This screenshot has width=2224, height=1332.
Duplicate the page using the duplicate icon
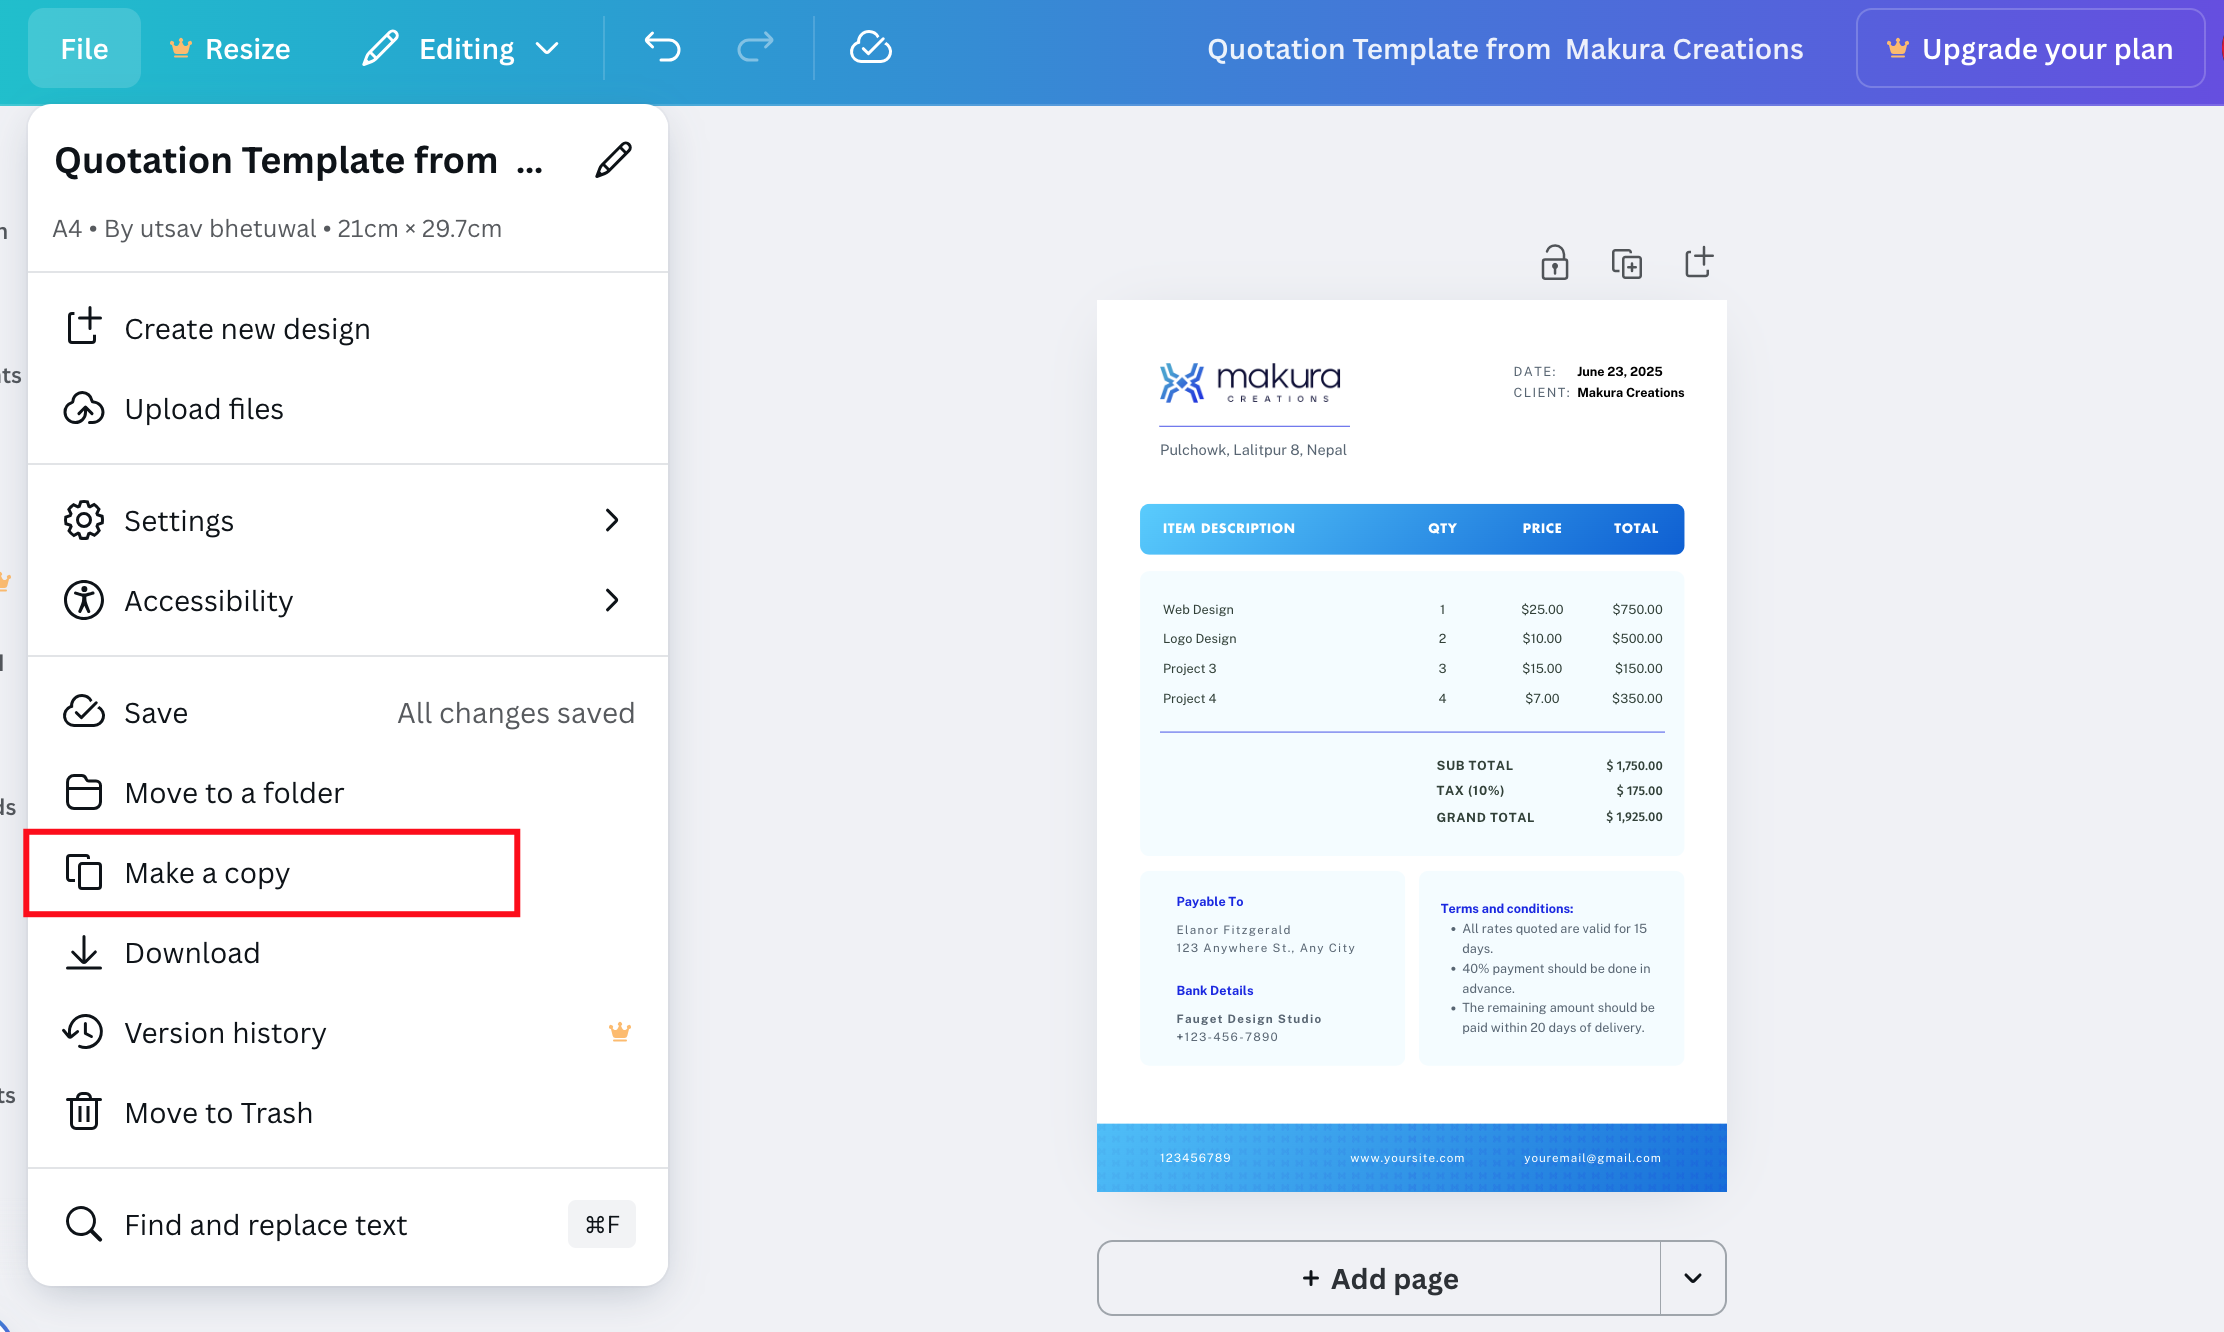pos(1627,263)
